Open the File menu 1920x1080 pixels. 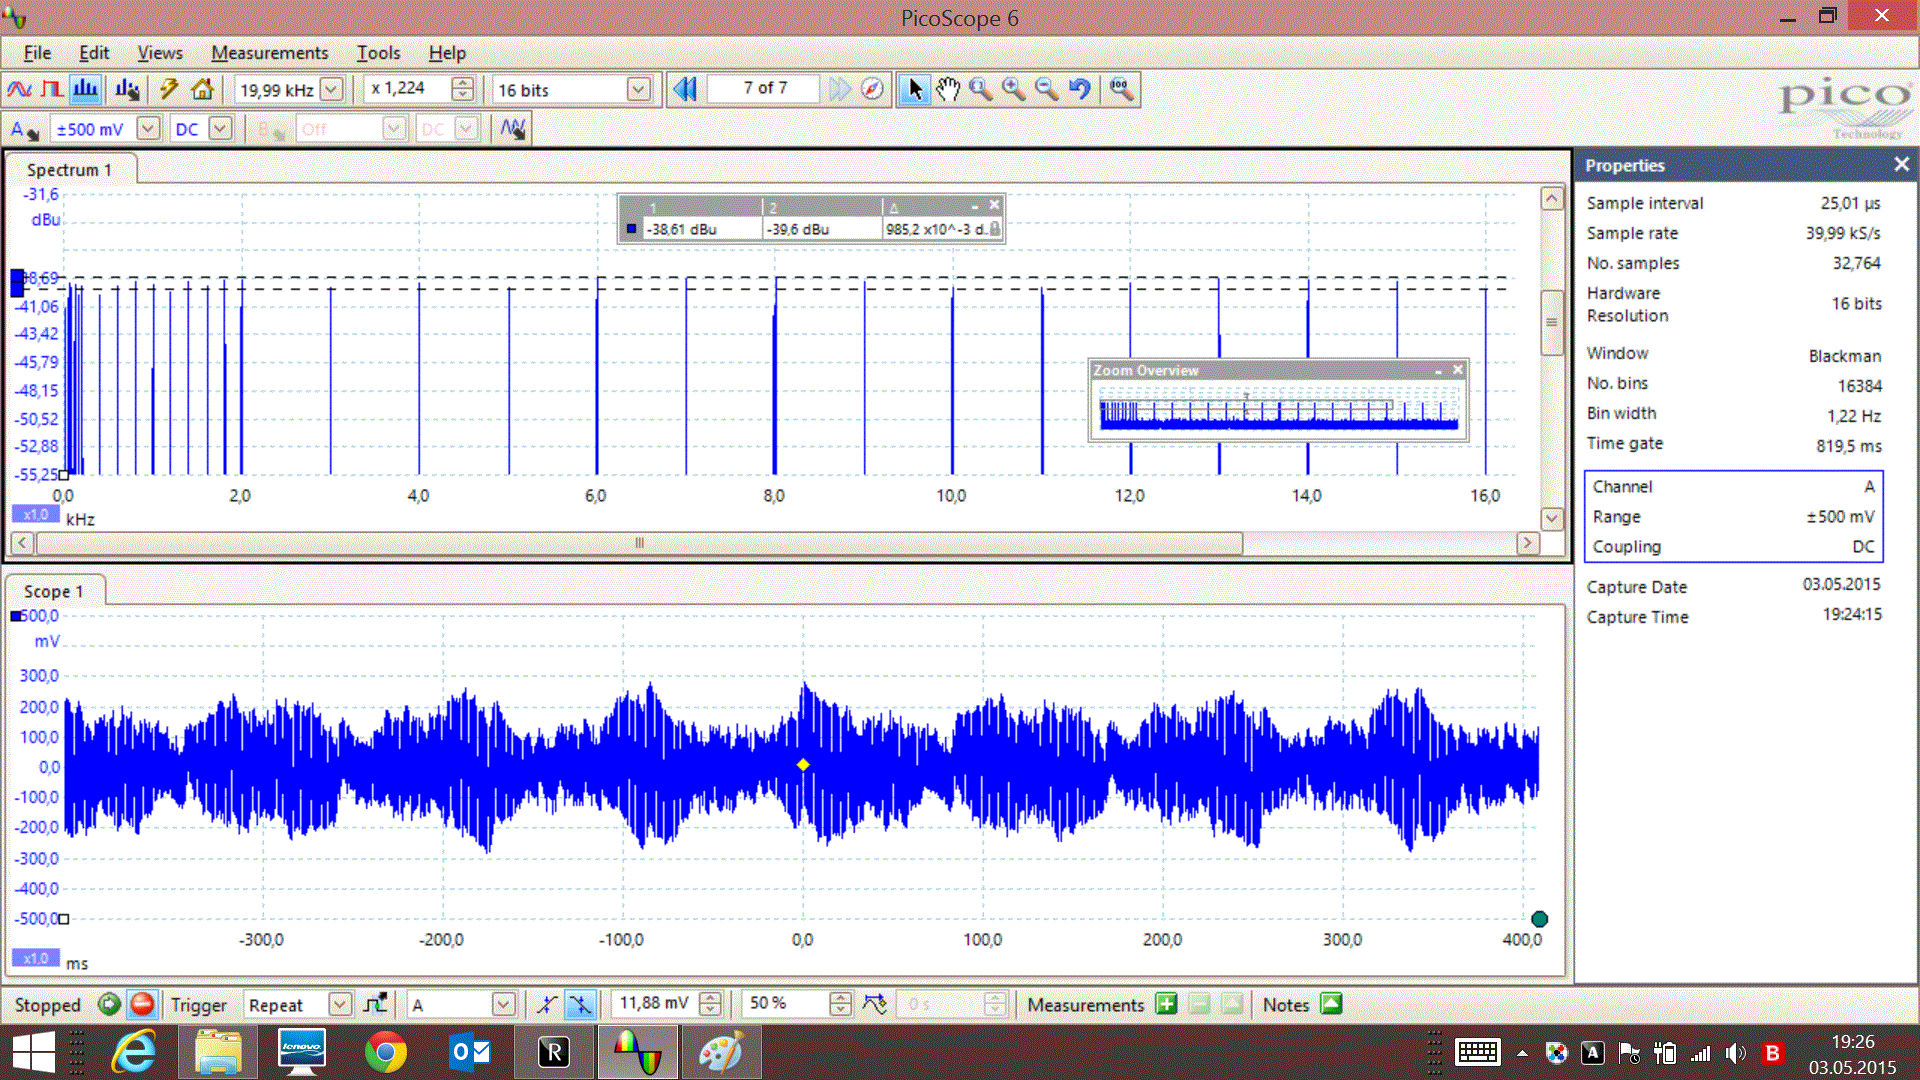tap(37, 53)
